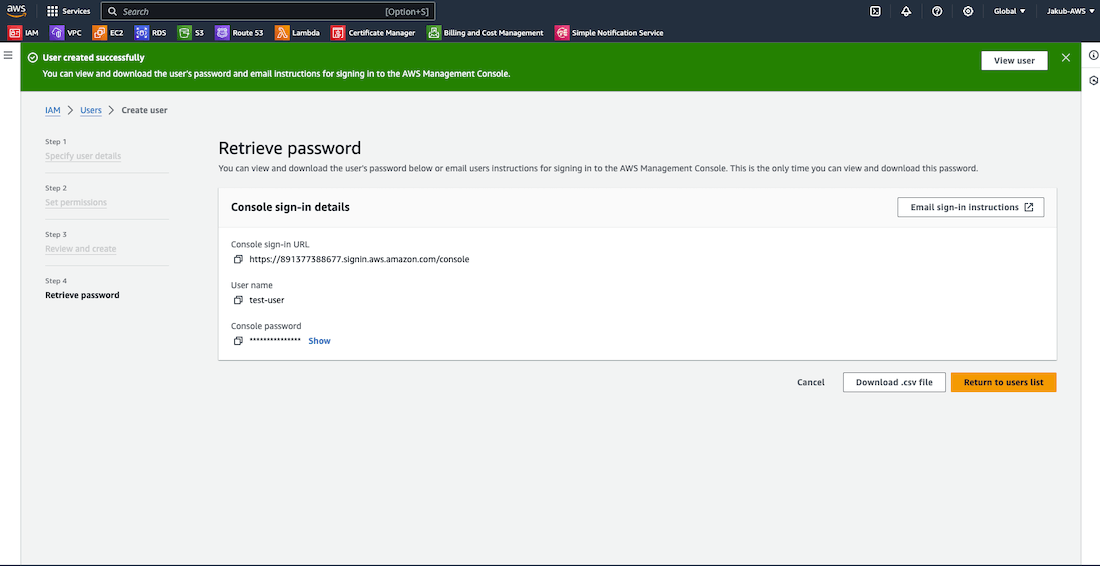Open the Services menu
This screenshot has height=566, width=1100.
click(68, 11)
